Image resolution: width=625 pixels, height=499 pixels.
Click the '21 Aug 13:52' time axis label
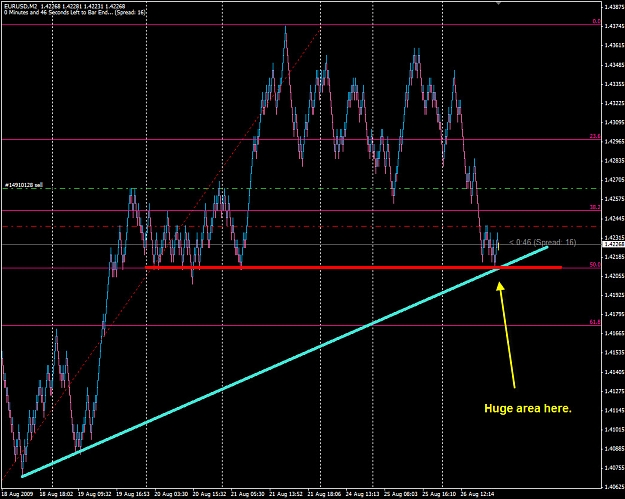286,494
